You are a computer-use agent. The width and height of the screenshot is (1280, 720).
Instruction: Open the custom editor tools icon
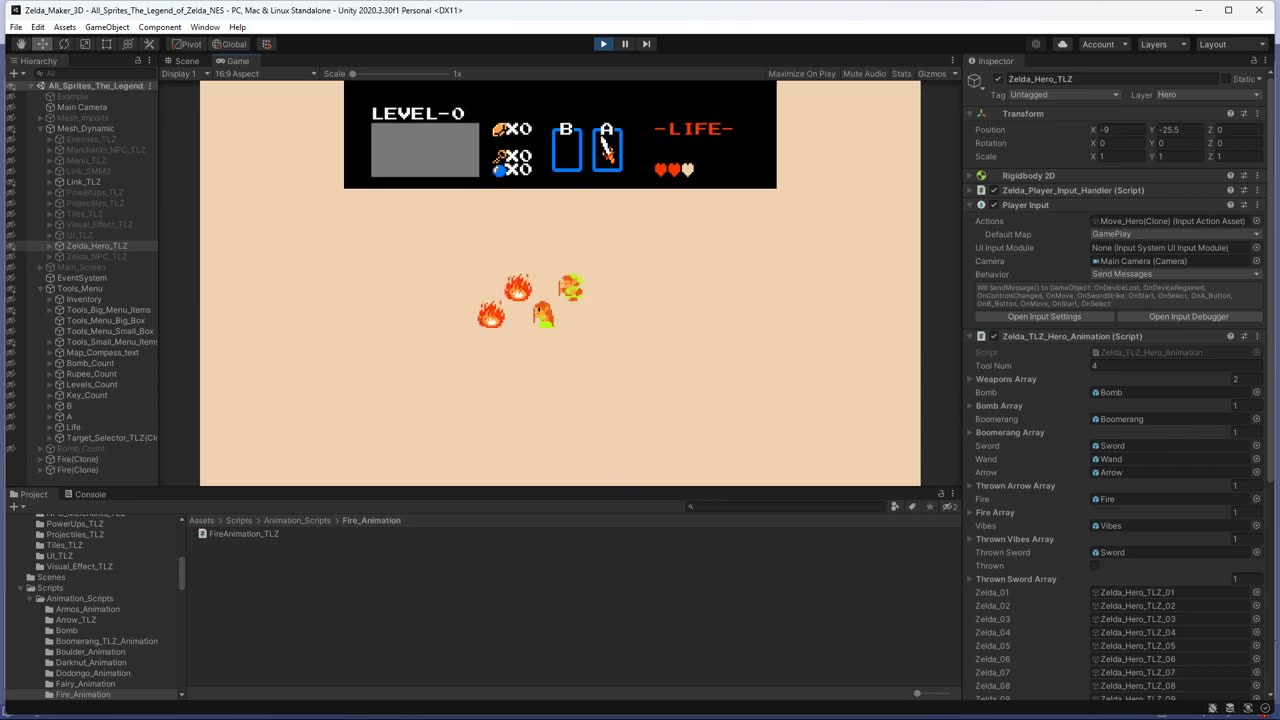point(149,44)
